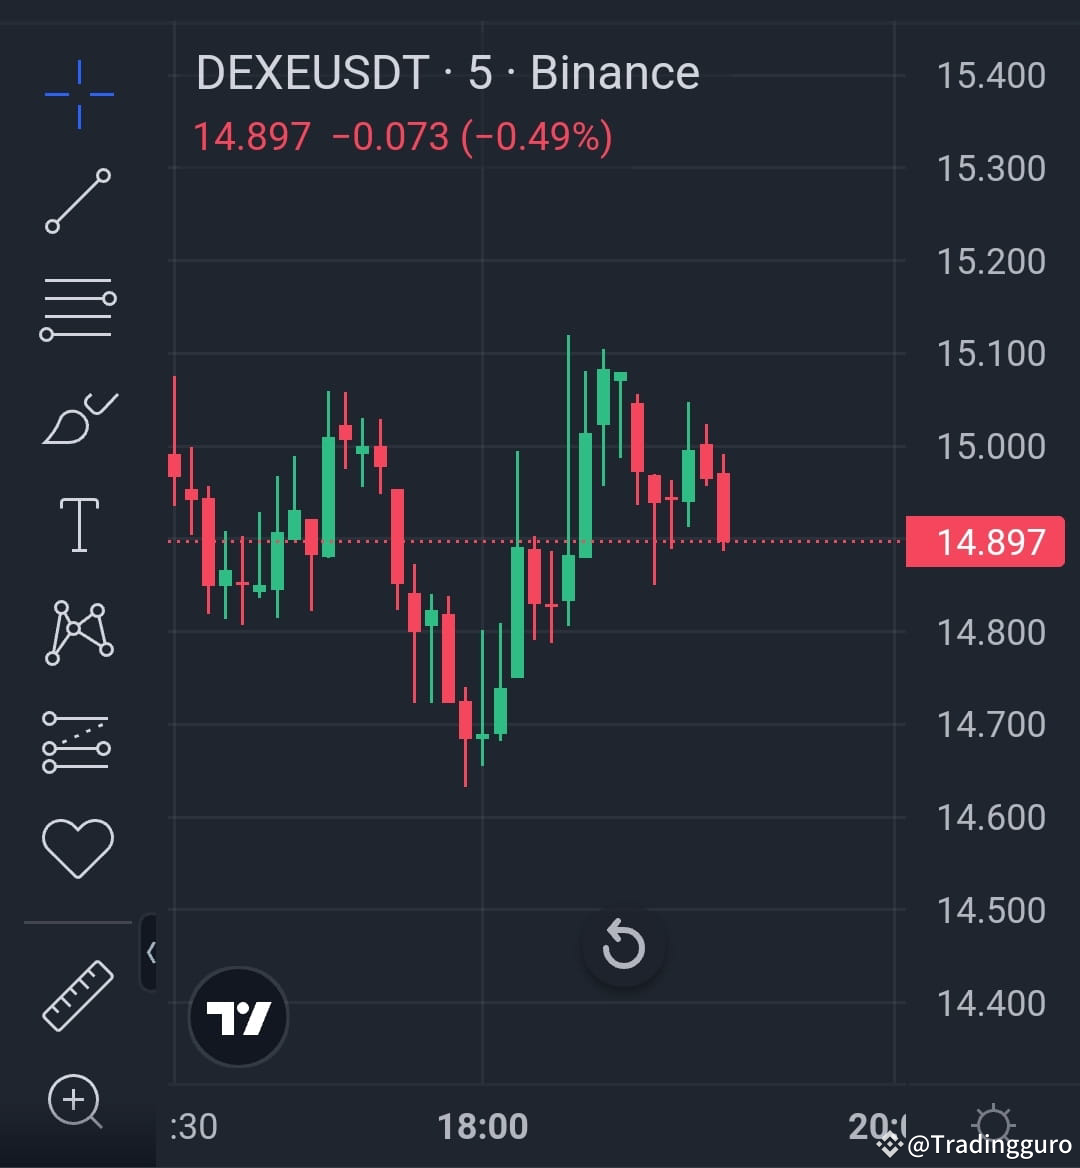Open the XABCD pattern tool
Image resolution: width=1080 pixels, height=1168 pixels.
[x=78, y=630]
